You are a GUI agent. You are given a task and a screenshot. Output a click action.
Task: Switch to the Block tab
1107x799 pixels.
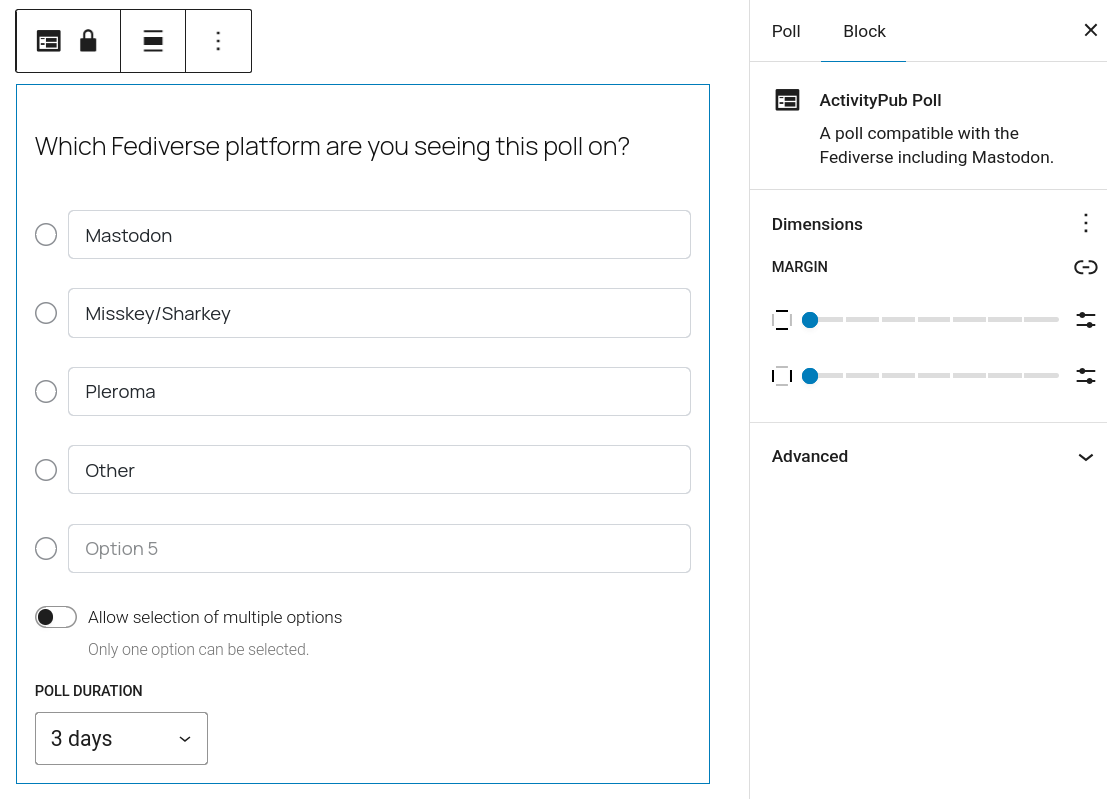pyautogui.click(x=863, y=31)
